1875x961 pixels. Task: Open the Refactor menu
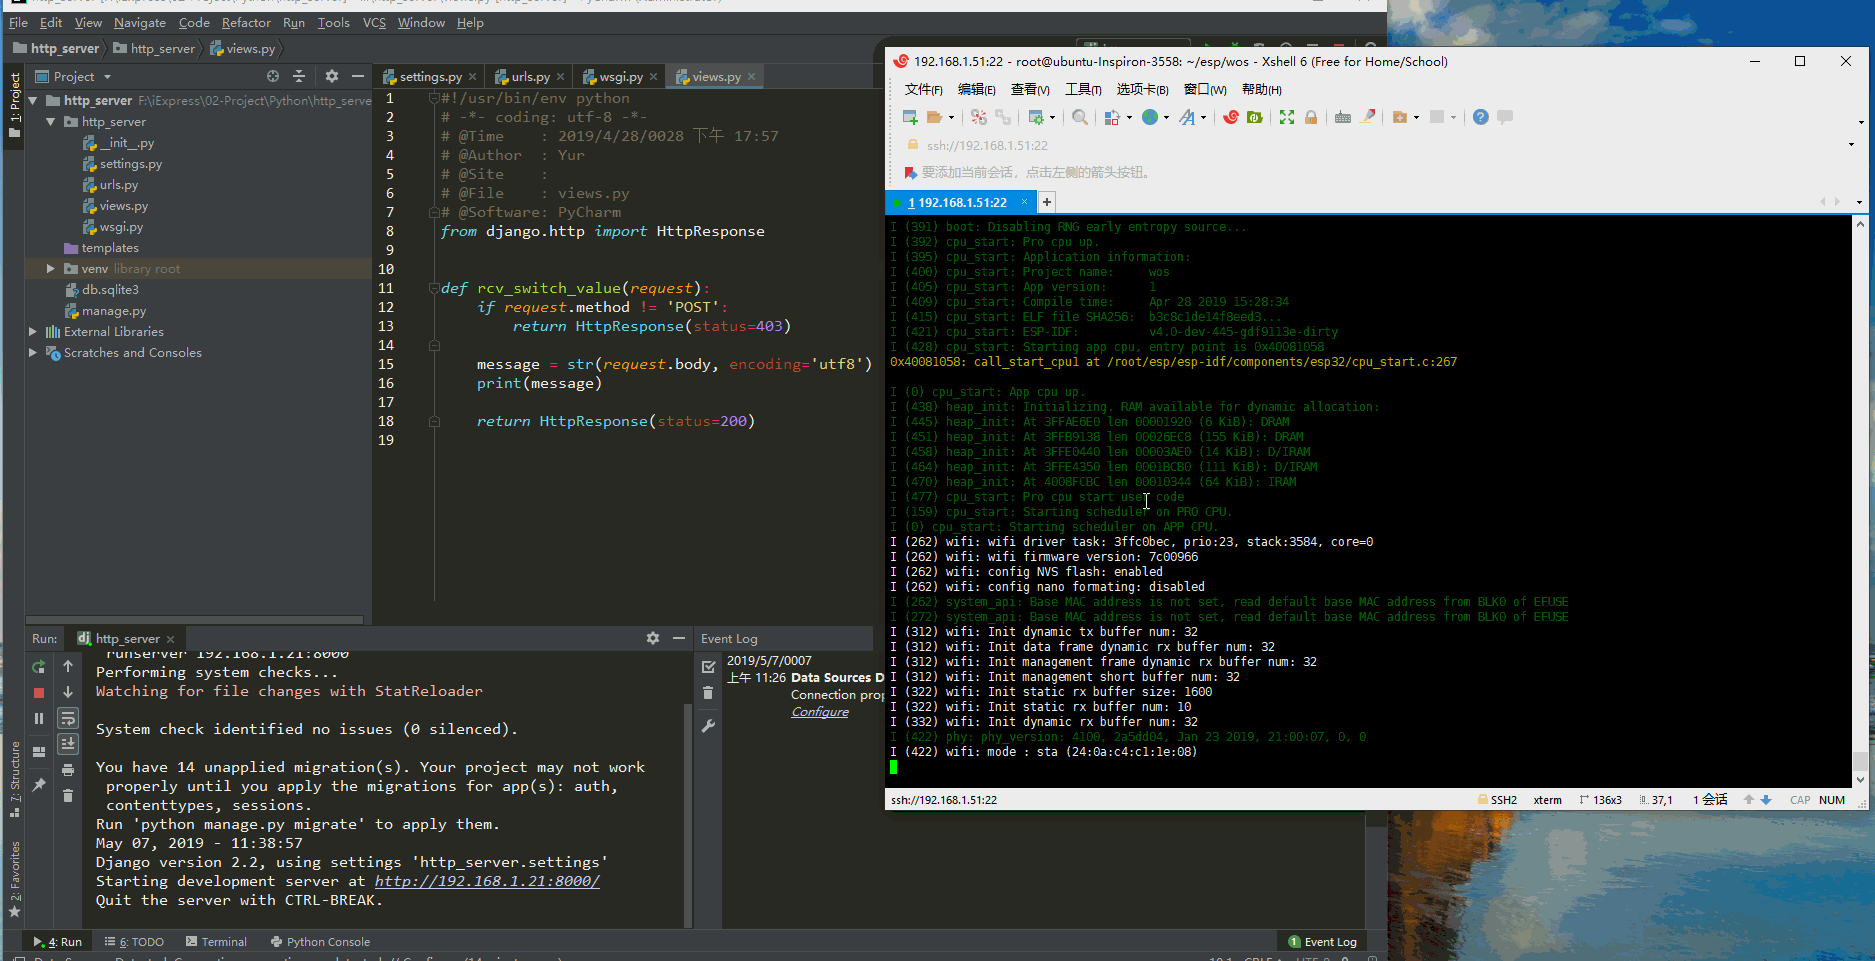click(x=246, y=23)
